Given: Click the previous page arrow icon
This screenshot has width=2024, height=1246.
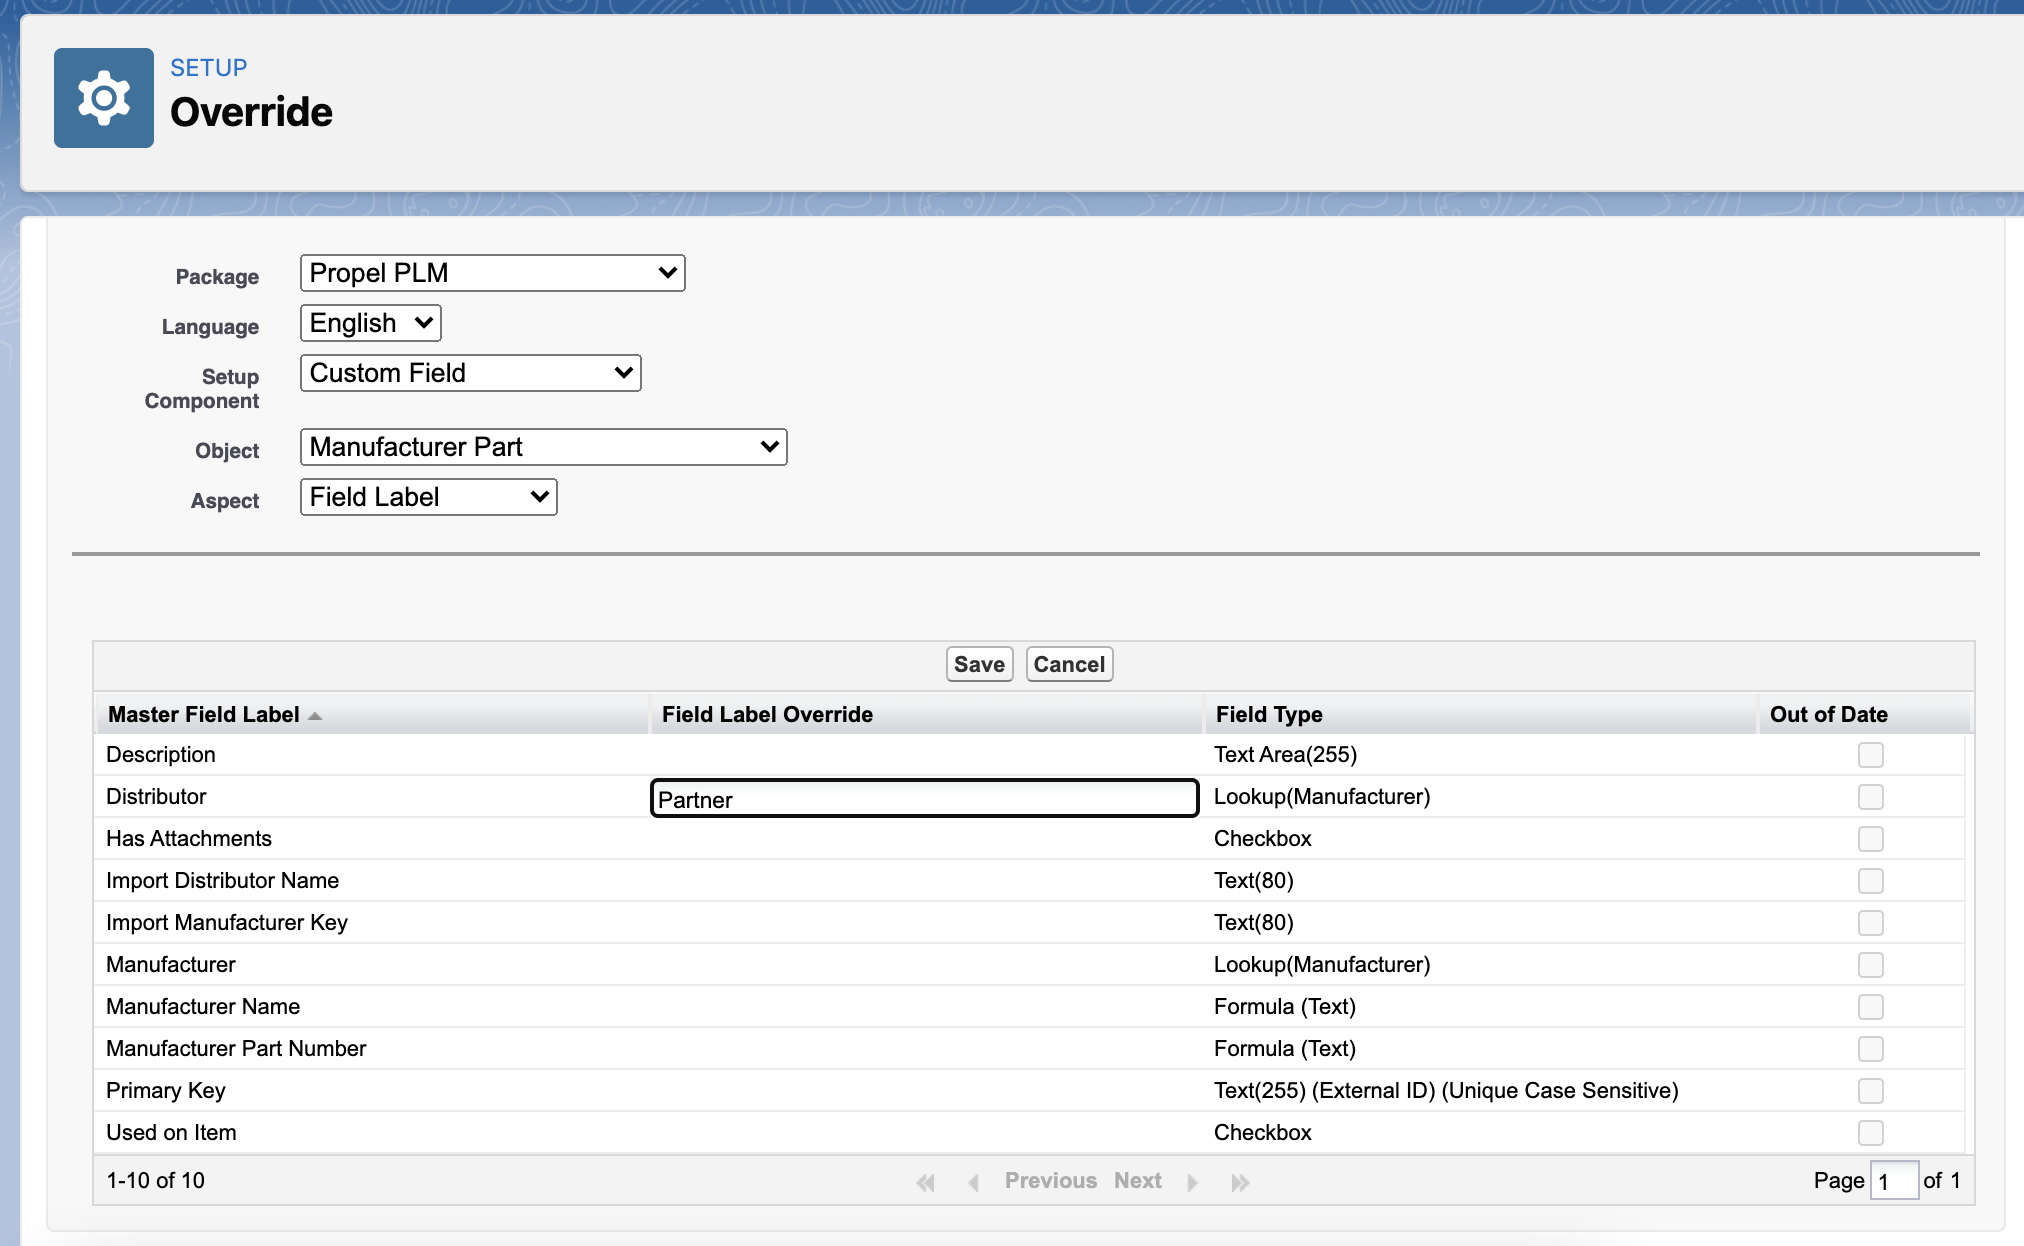Looking at the screenshot, I should point(973,1182).
